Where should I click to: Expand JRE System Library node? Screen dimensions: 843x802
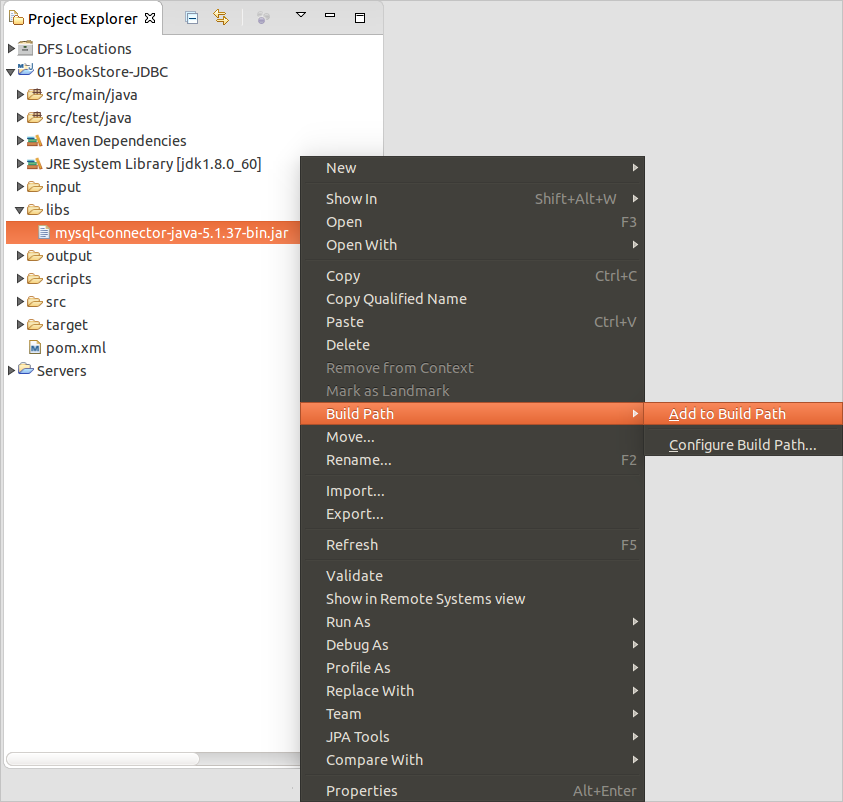coord(20,163)
